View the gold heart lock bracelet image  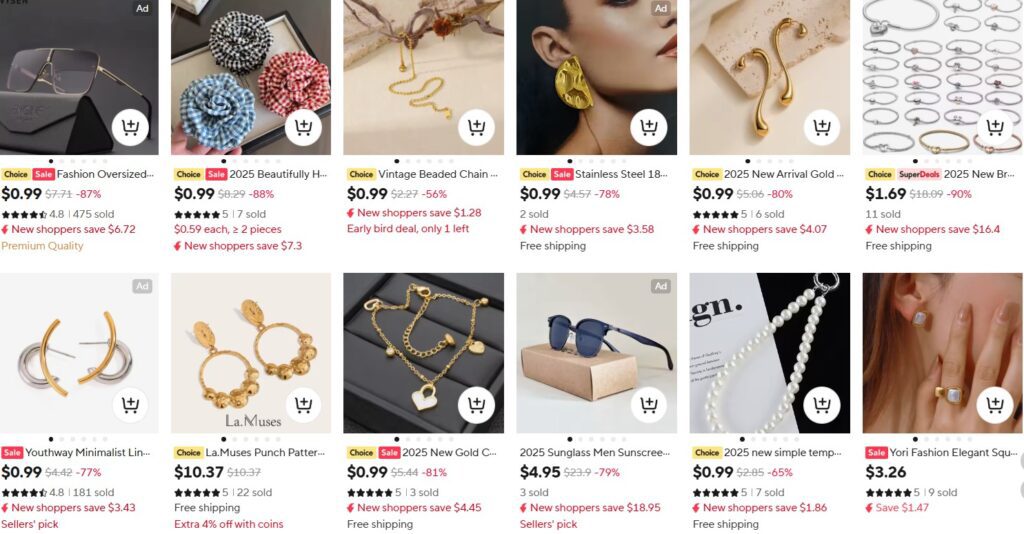coord(423,353)
